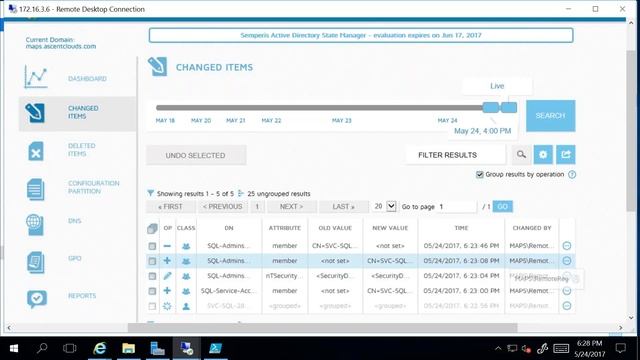Check the SVC-SQL grouped row checkbox

pyautogui.click(x=152, y=306)
